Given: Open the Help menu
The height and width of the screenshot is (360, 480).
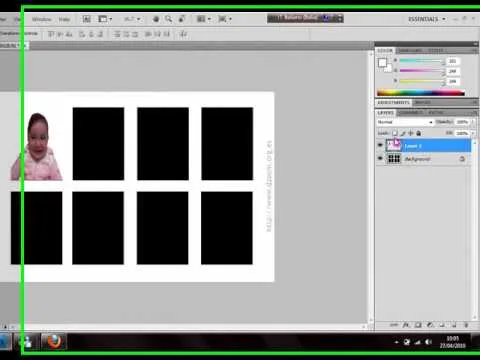Looking at the screenshot, I should 64,19.
